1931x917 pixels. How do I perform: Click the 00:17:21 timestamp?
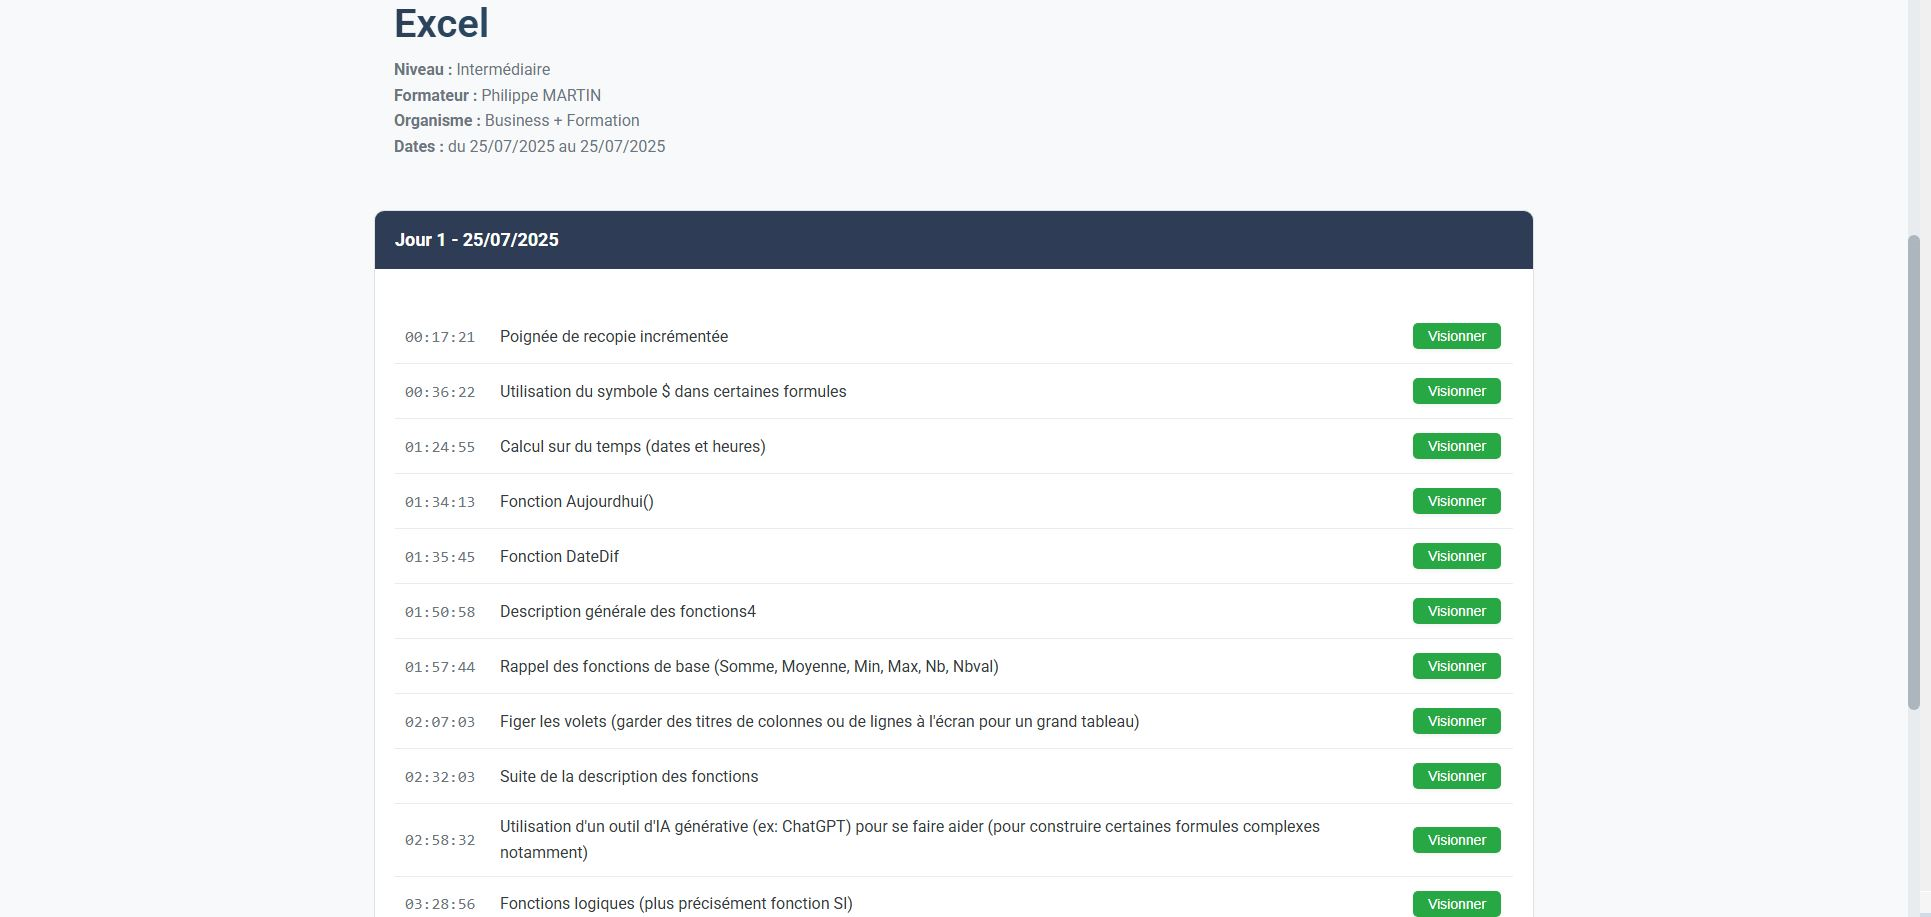tap(439, 337)
